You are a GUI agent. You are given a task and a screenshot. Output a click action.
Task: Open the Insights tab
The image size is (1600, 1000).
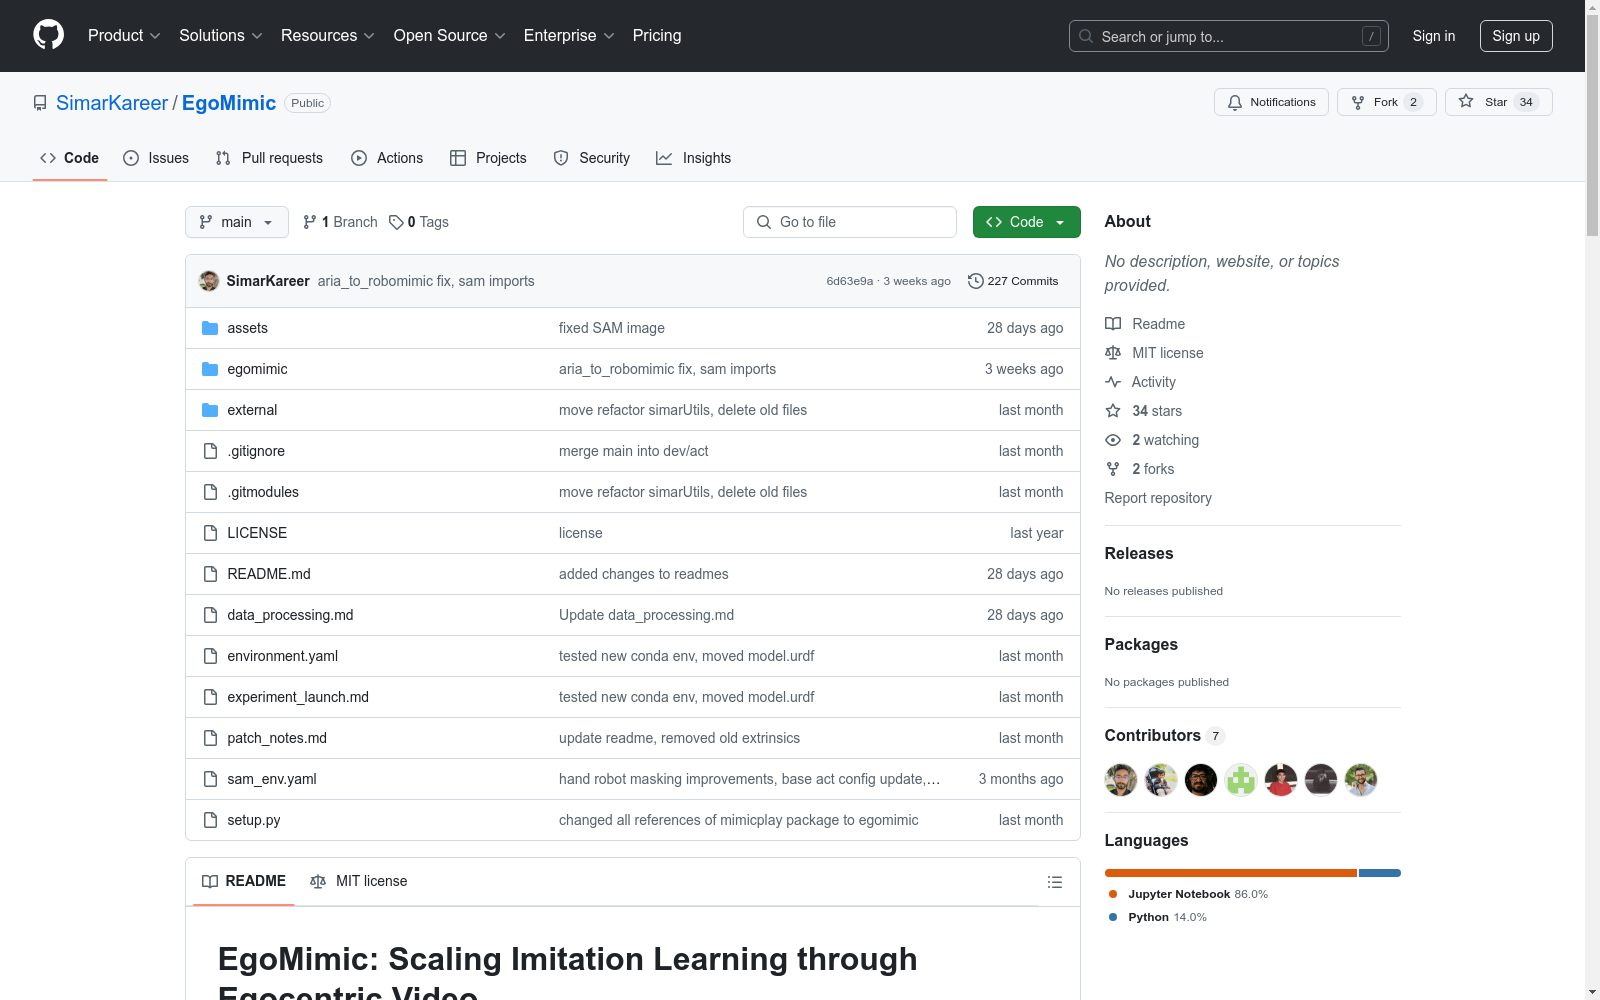pos(694,158)
